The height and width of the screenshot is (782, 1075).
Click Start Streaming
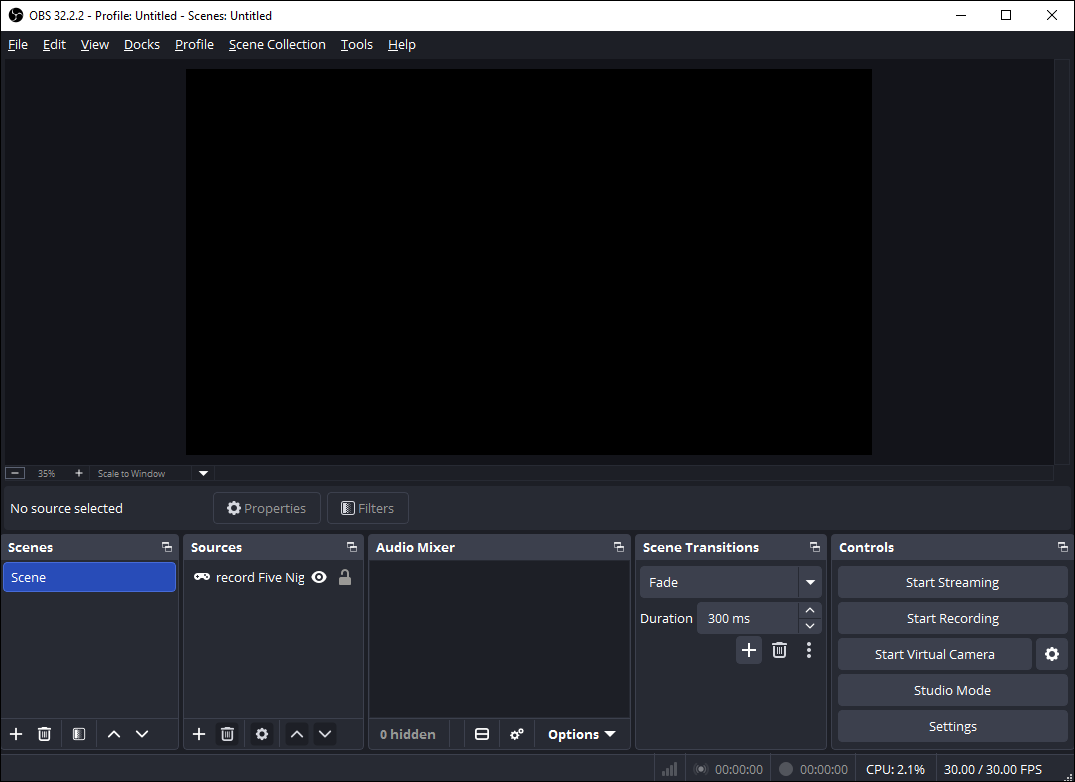[952, 582]
